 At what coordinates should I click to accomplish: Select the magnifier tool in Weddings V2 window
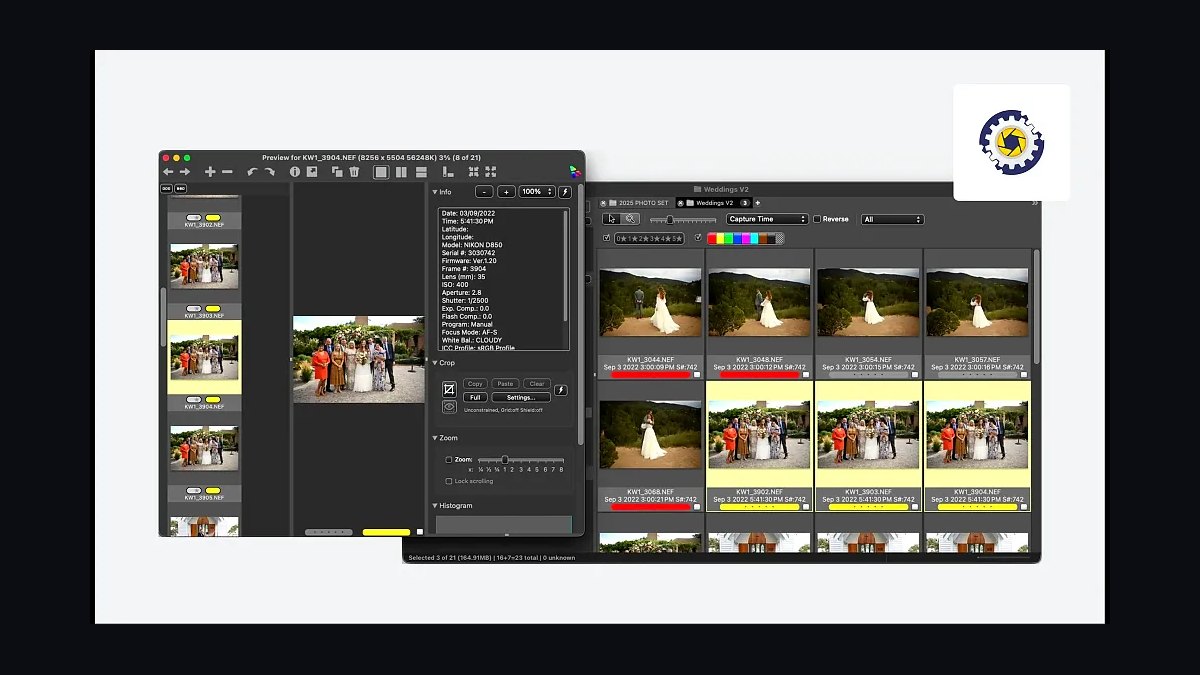631,219
